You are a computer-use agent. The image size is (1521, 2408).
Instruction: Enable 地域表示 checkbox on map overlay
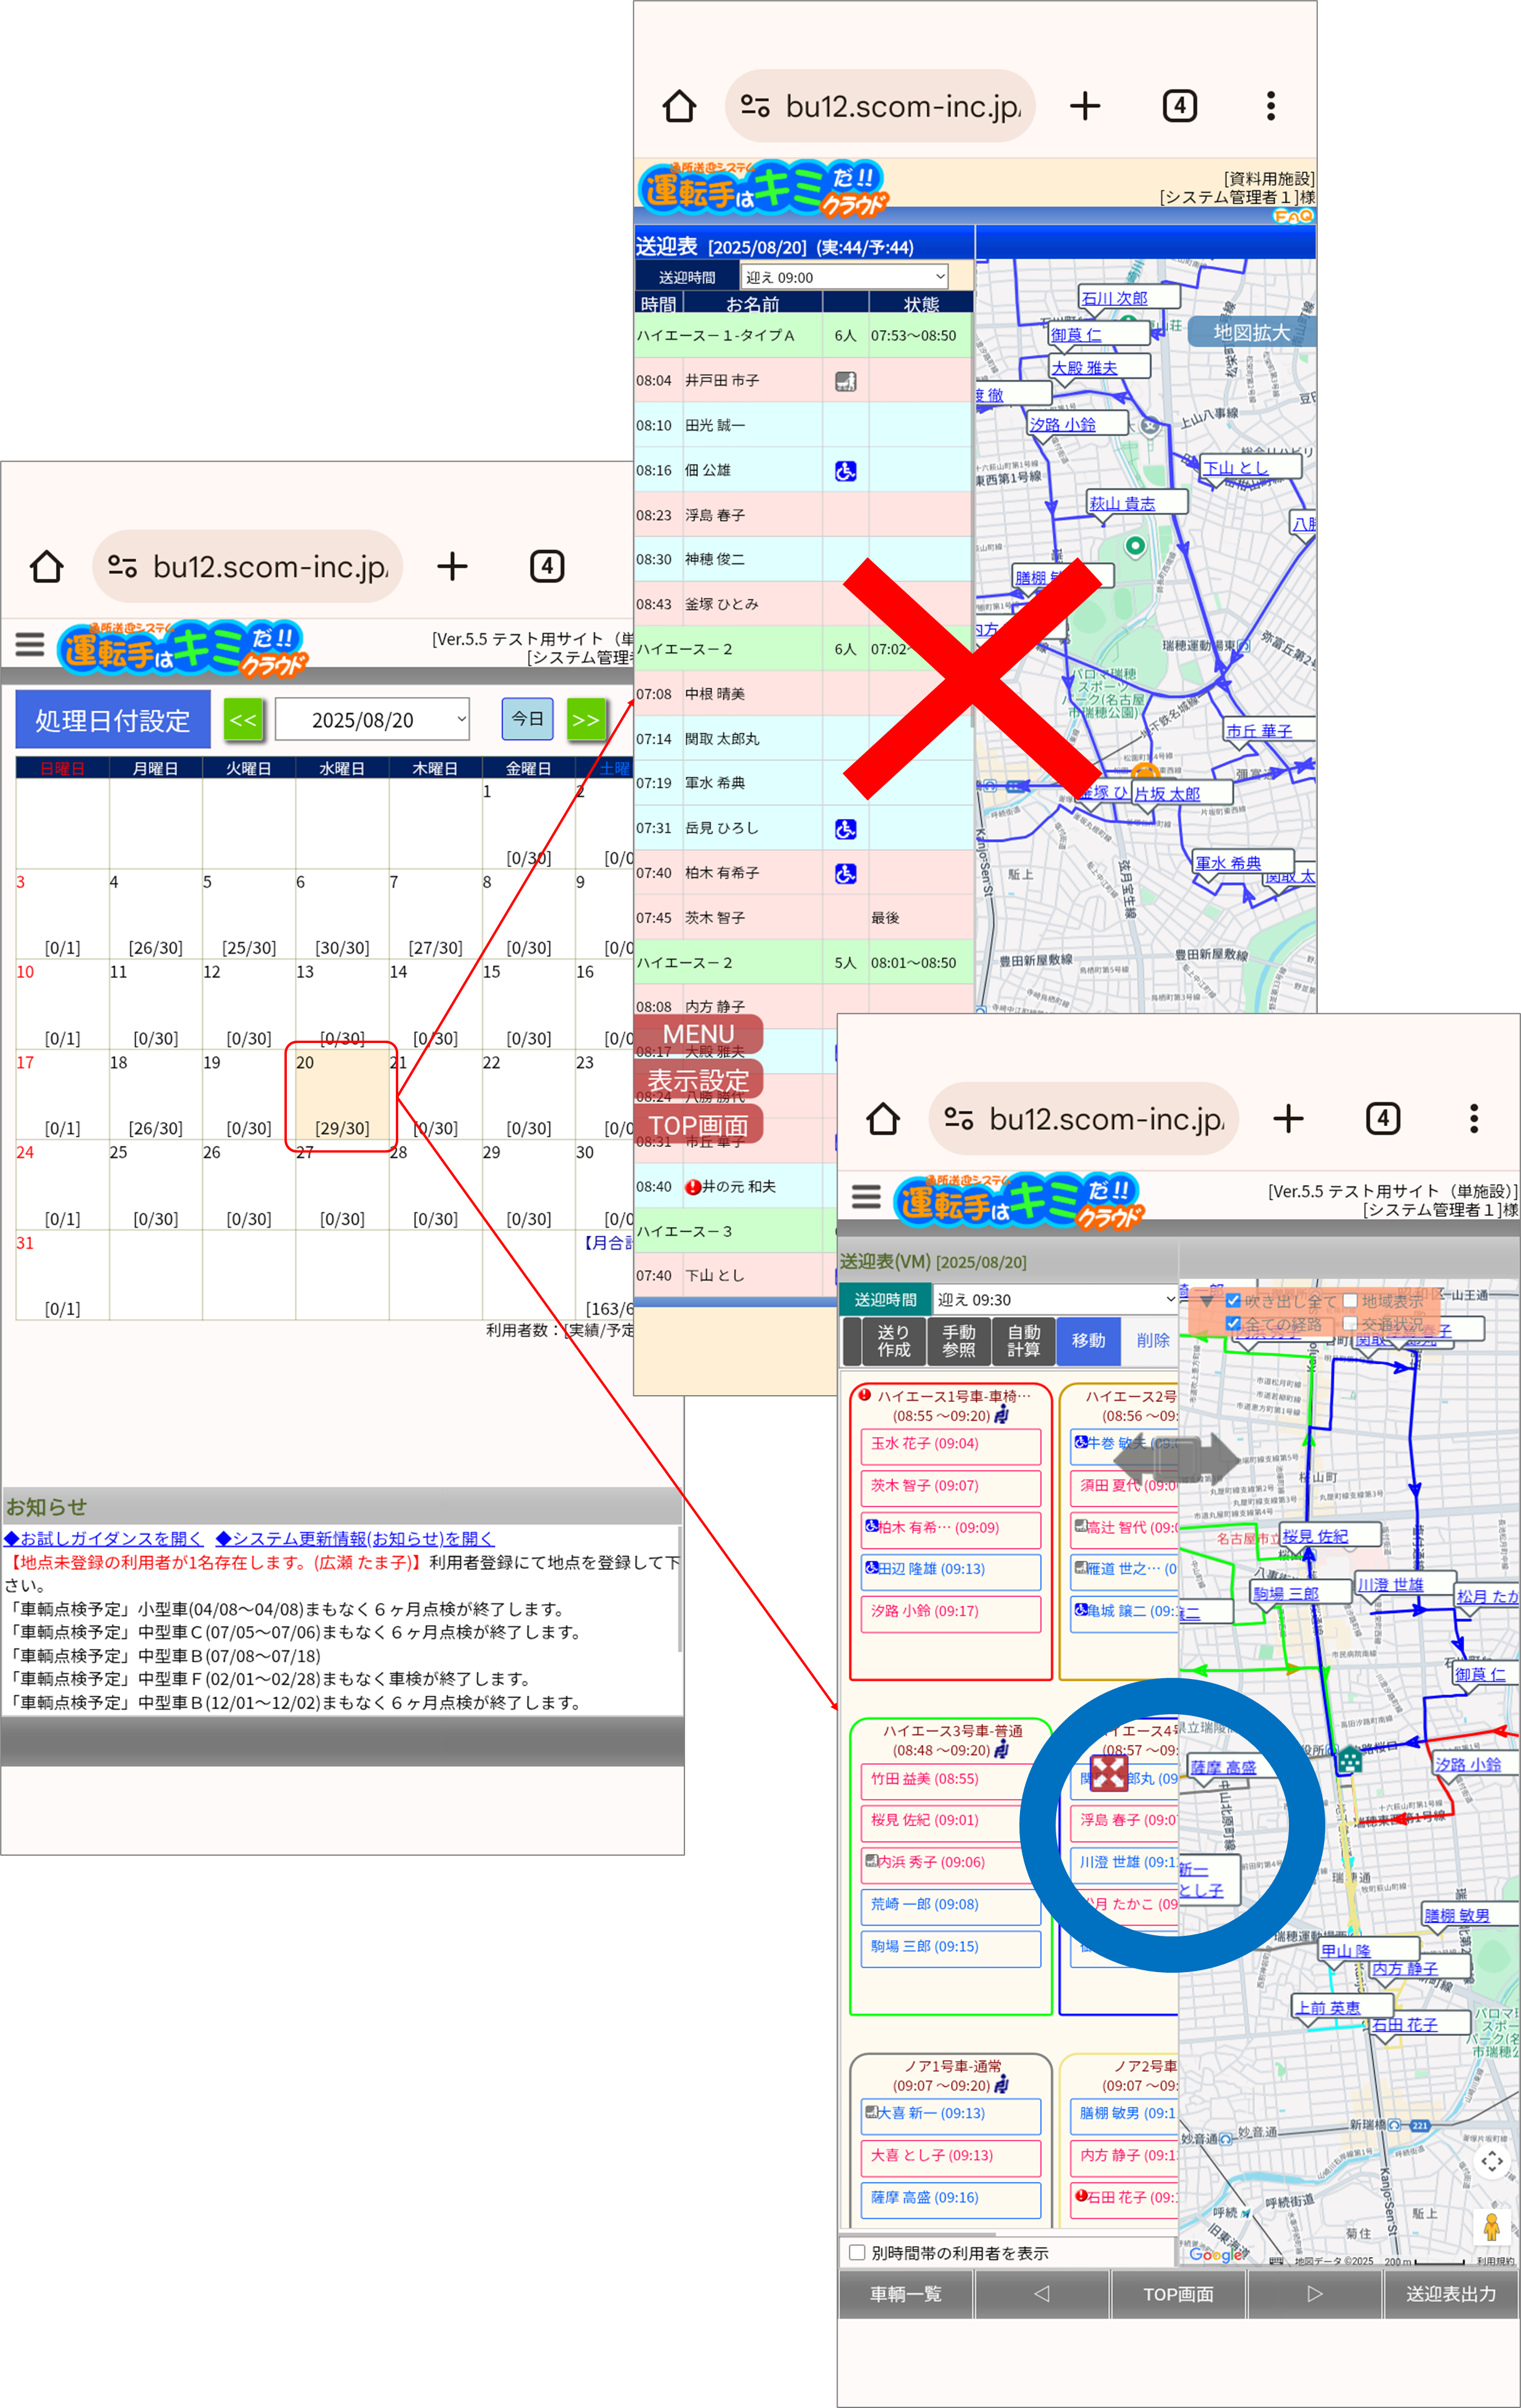pos(1350,1301)
